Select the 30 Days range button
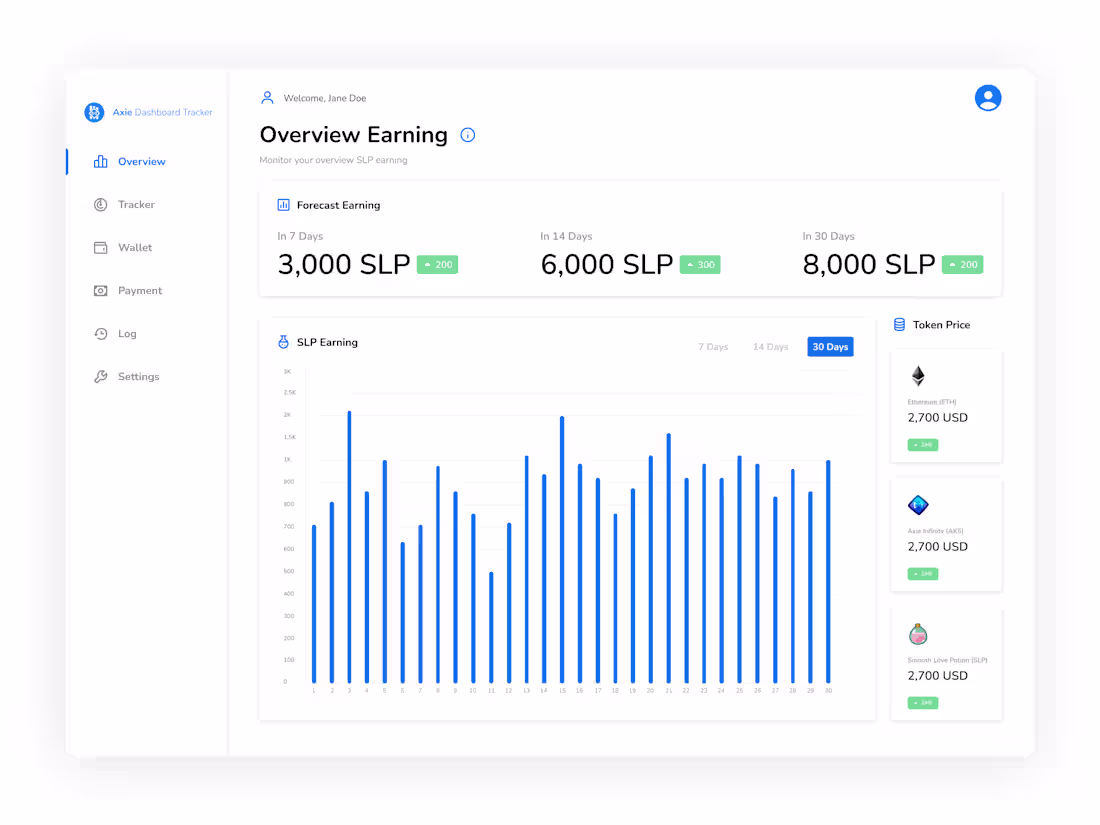The image size is (1100, 825). pyautogui.click(x=830, y=346)
